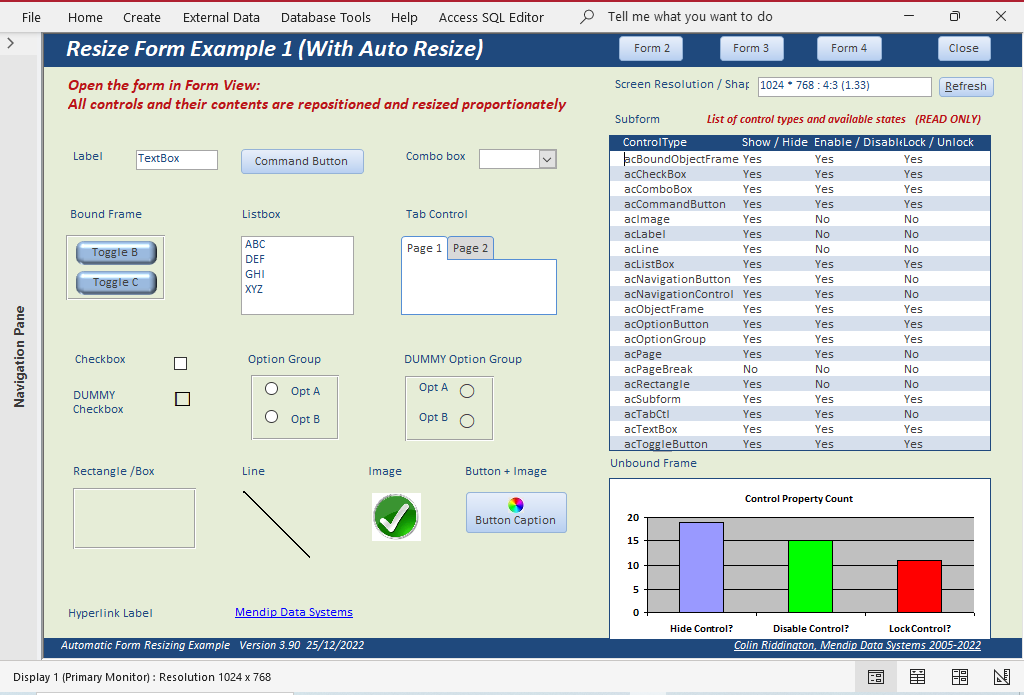The height and width of the screenshot is (695, 1024).
Task: Click the green checkmark image
Action: click(x=396, y=517)
